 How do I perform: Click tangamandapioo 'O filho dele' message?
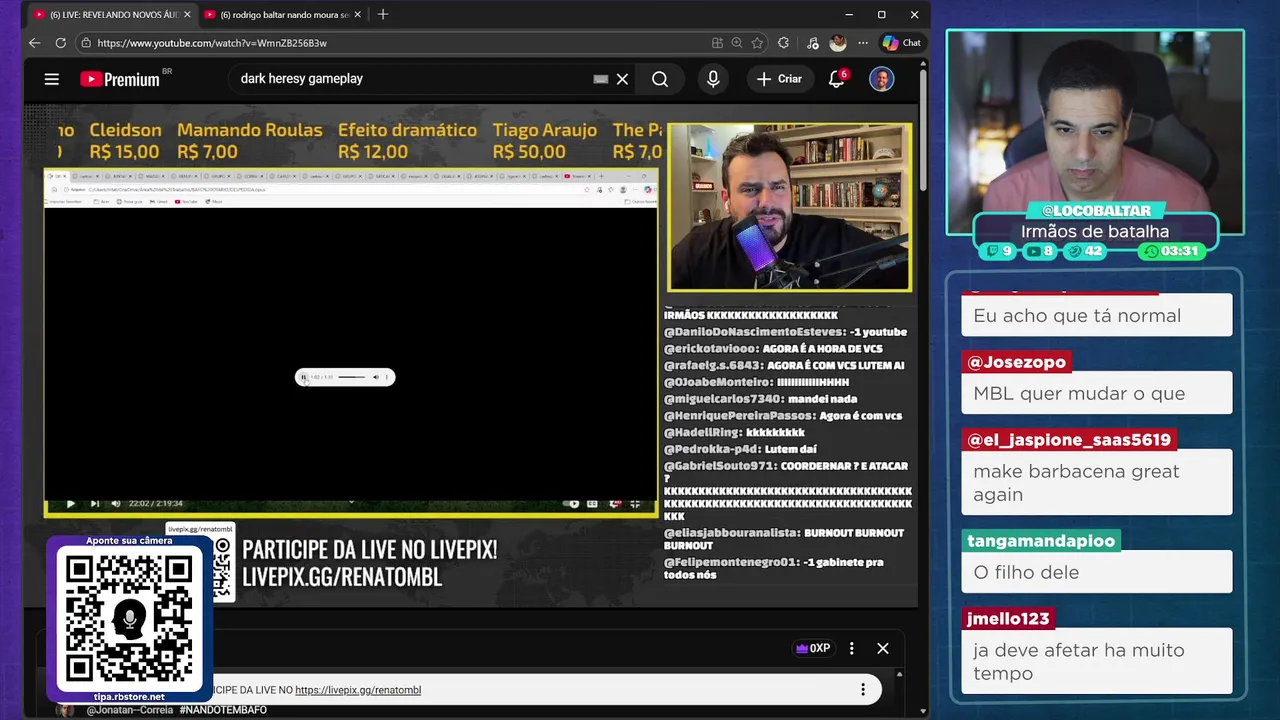(x=1097, y=572)
